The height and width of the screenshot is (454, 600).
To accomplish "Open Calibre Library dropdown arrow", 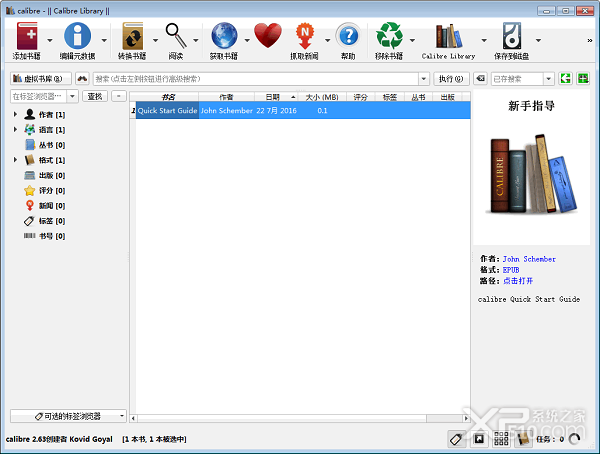I will (x=484, y=40).
